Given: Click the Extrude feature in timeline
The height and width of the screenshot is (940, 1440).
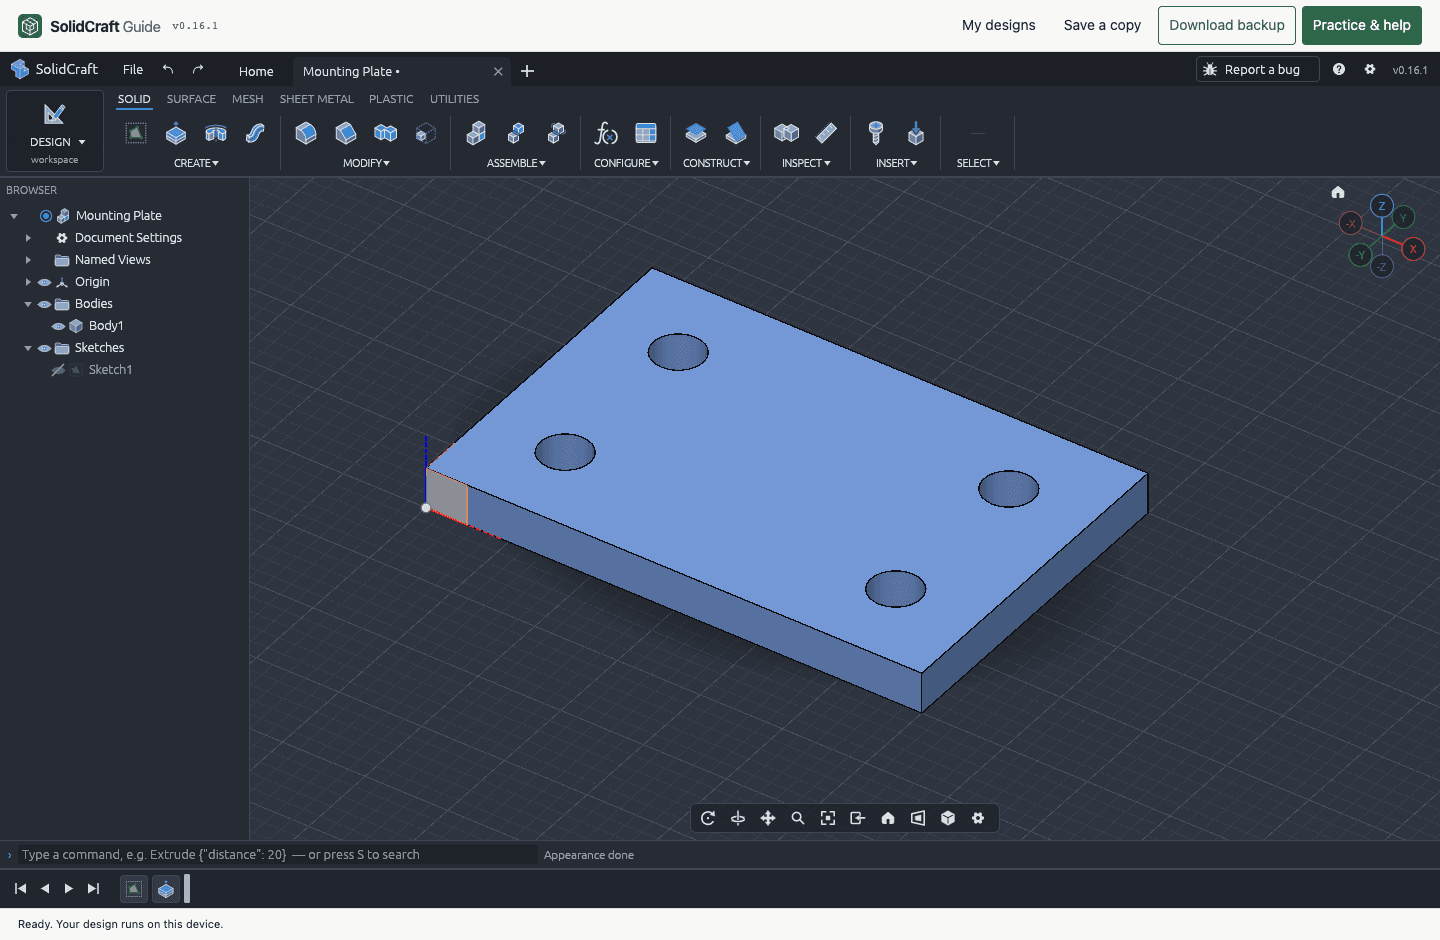Looking at the screenshot, I should tap(166, 888).
